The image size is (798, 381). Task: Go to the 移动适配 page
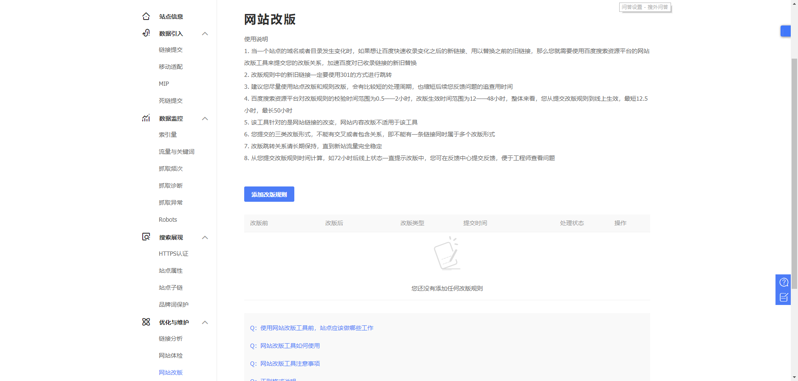[170, 67]
